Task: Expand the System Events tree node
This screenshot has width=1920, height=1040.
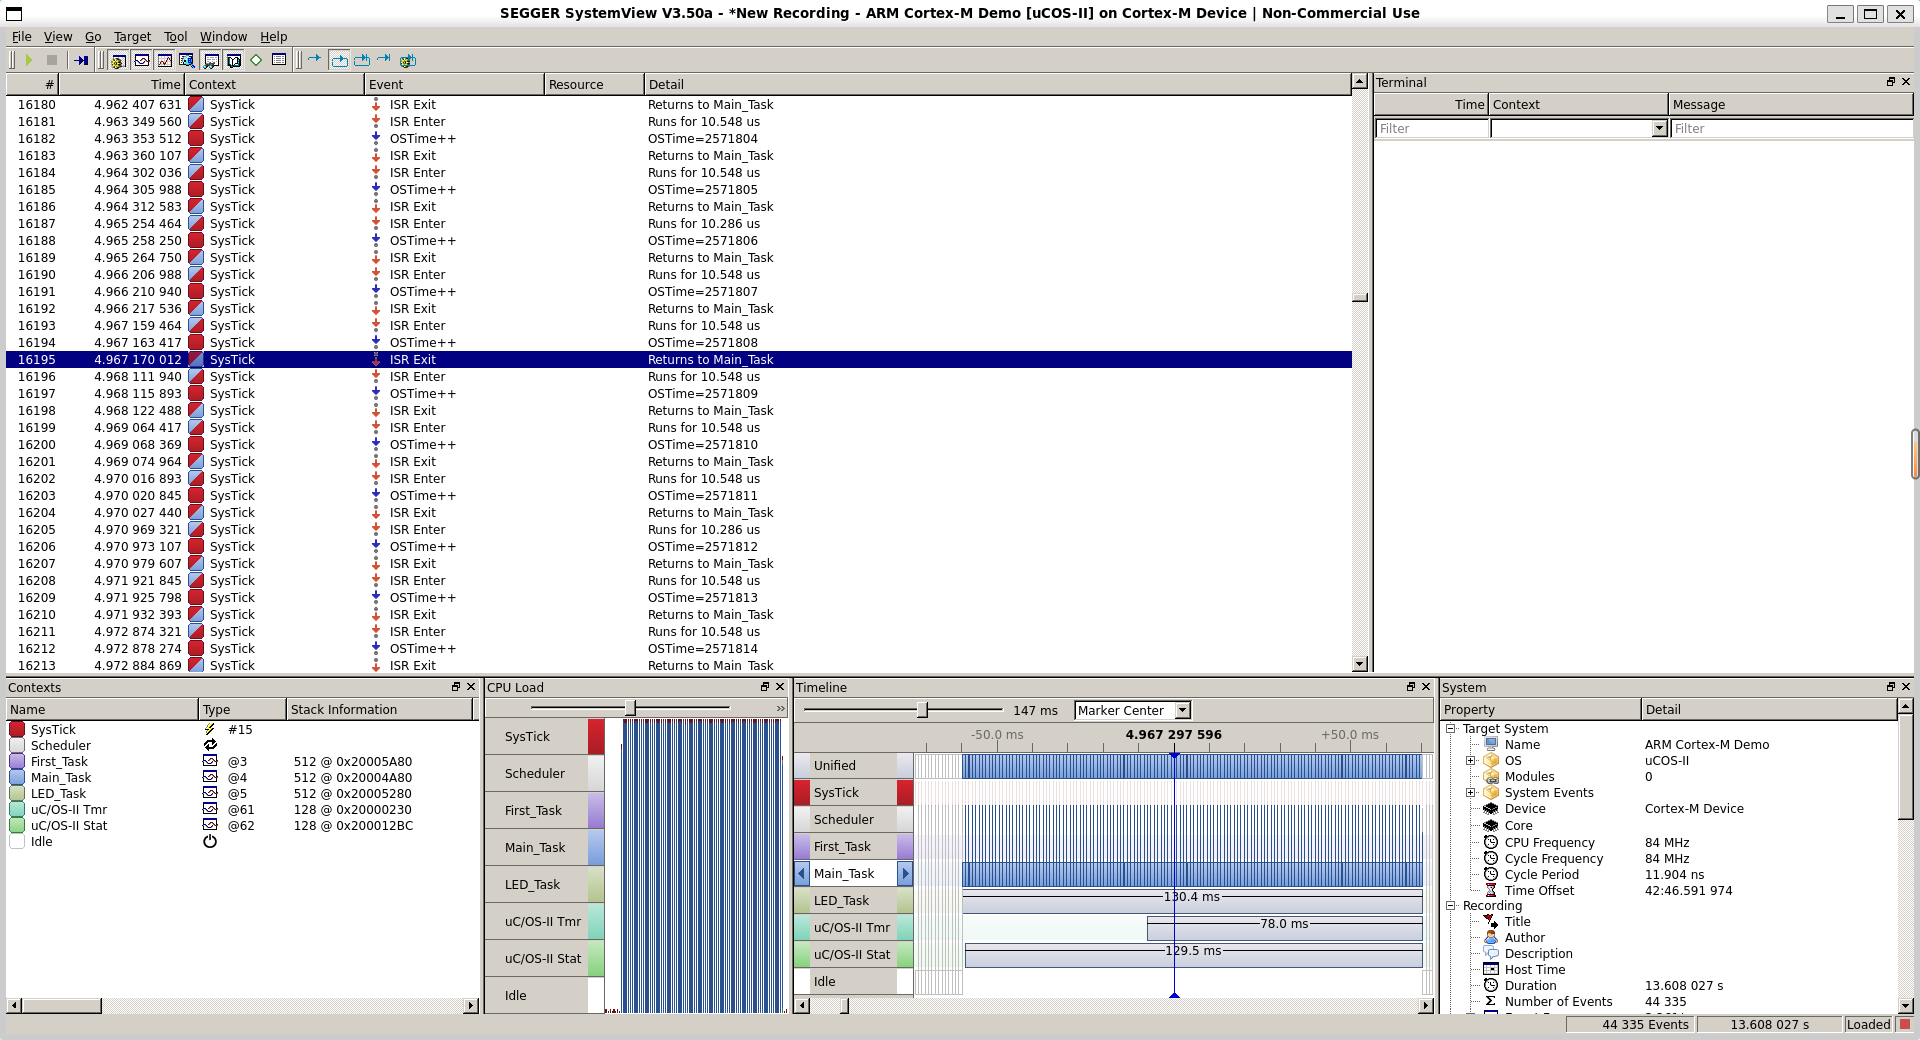Action: (1471, 793)
